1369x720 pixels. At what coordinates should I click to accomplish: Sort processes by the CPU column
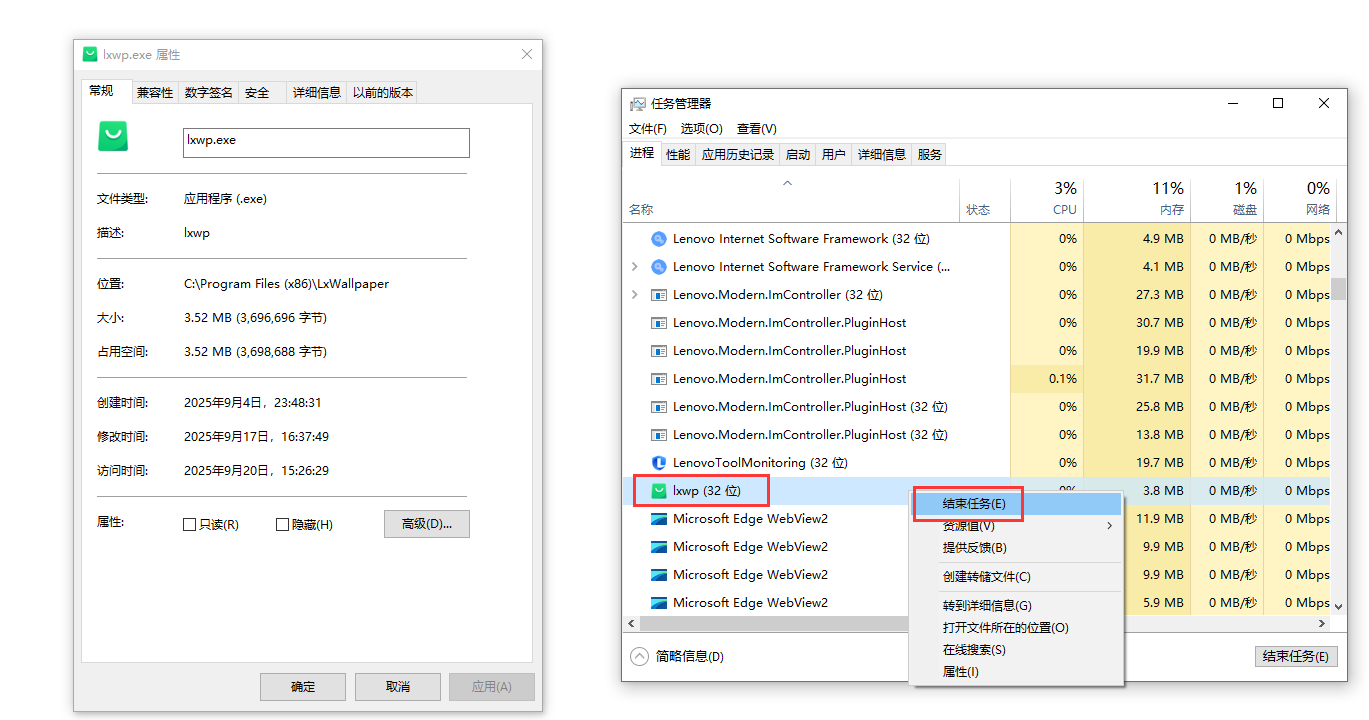coord(1047,199)
